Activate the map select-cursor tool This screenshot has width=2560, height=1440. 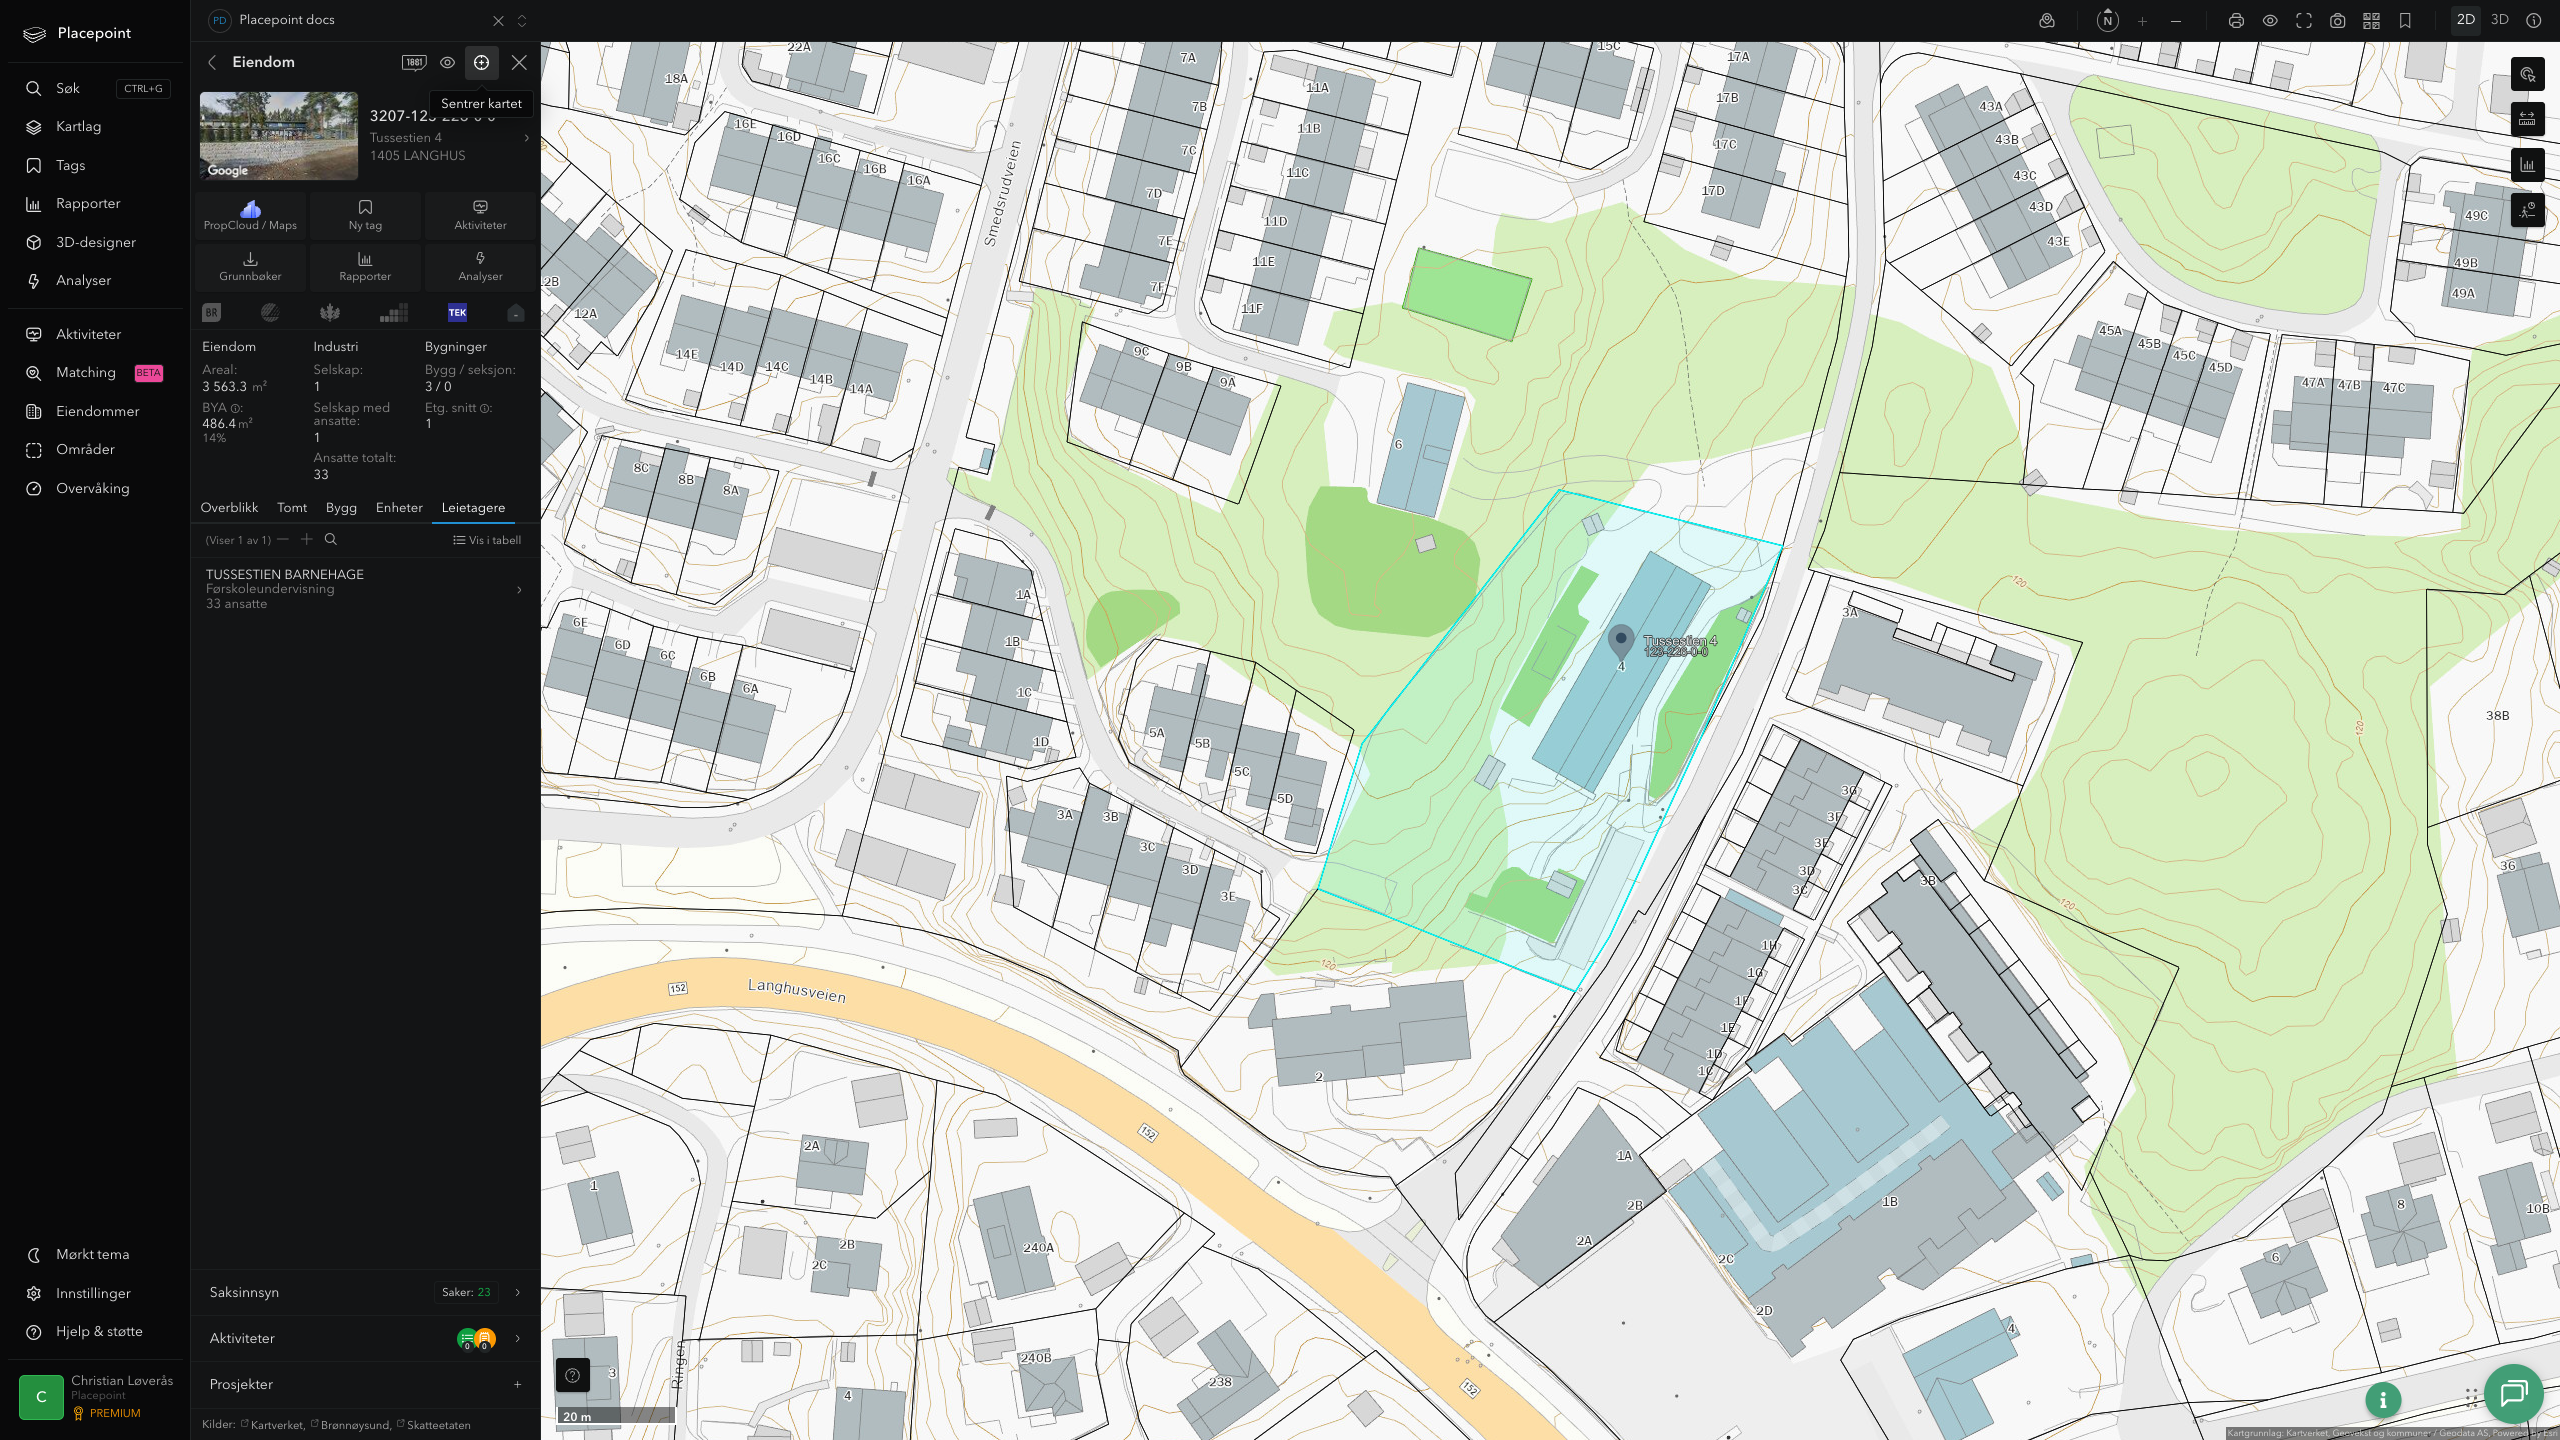tap(2527, 74)
